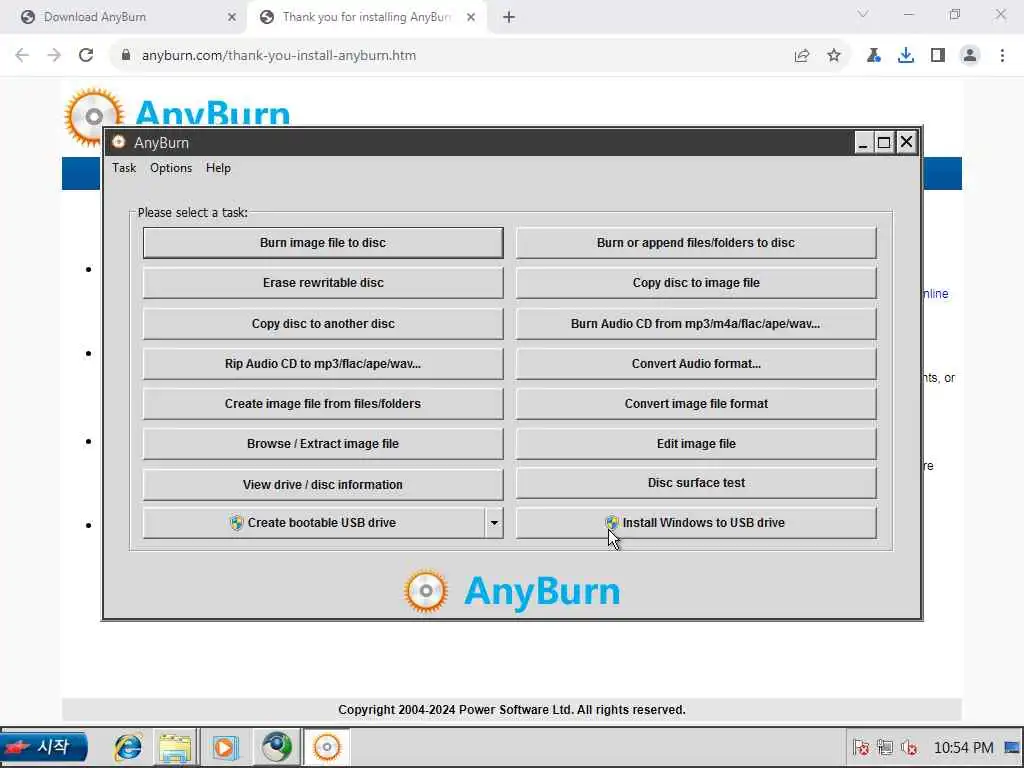1024x768 pixels.
Task: Choose Burn or append files/folders to disc
Action: pyautogui.click(x=696, y=243)
